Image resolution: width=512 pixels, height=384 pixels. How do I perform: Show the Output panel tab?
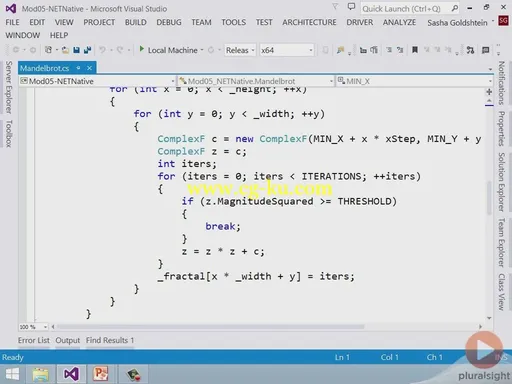[x=68, y=340]
